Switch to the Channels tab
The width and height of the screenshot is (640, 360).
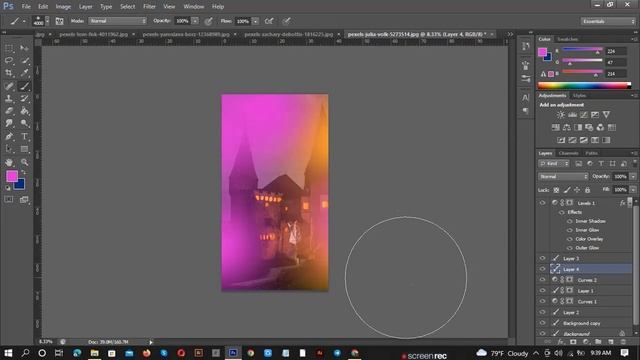point(569,153)
